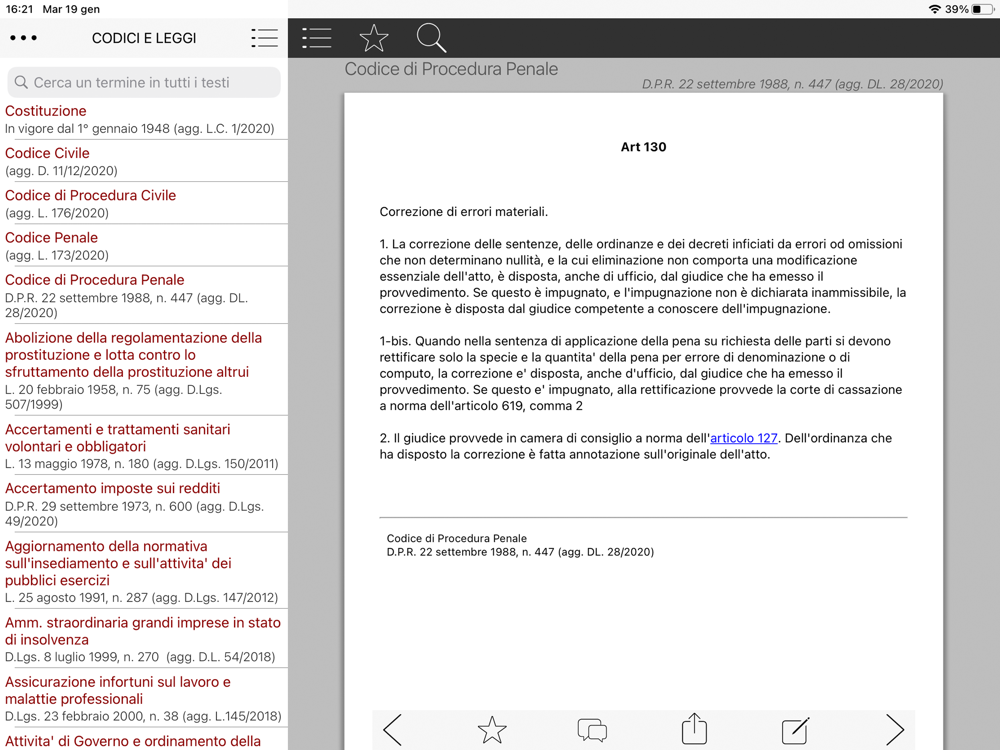
Task: Open the magnifying glass search tool
Action: click(x=431, y=38)
